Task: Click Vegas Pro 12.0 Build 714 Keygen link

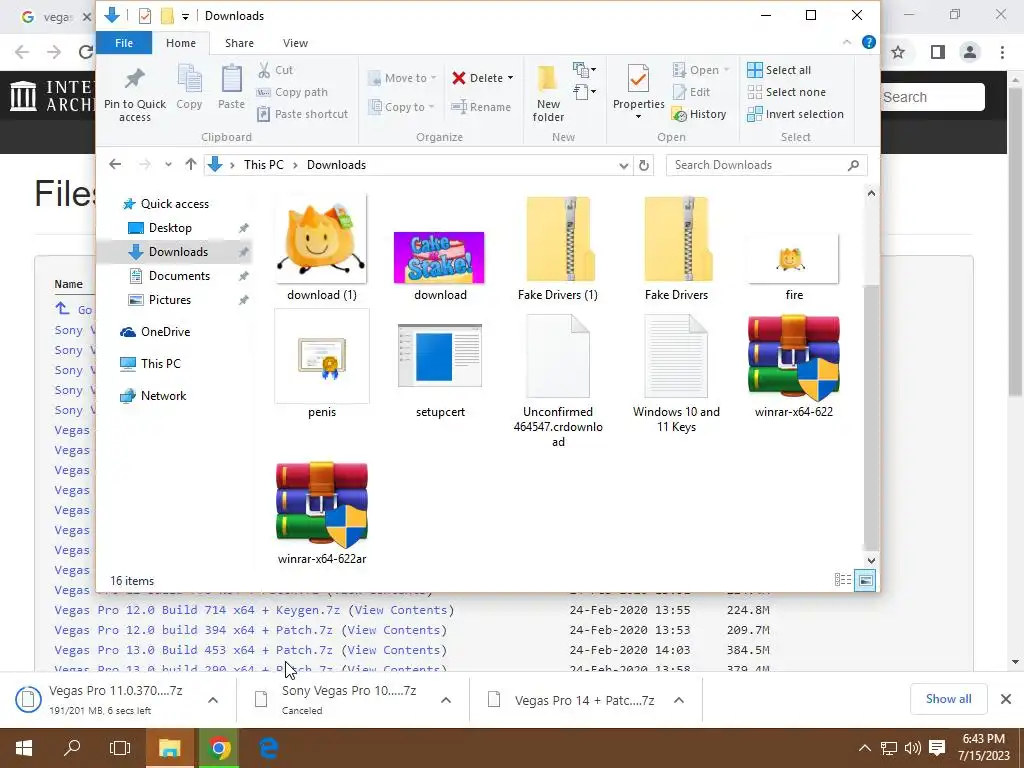Action: [x=197, y=610]
